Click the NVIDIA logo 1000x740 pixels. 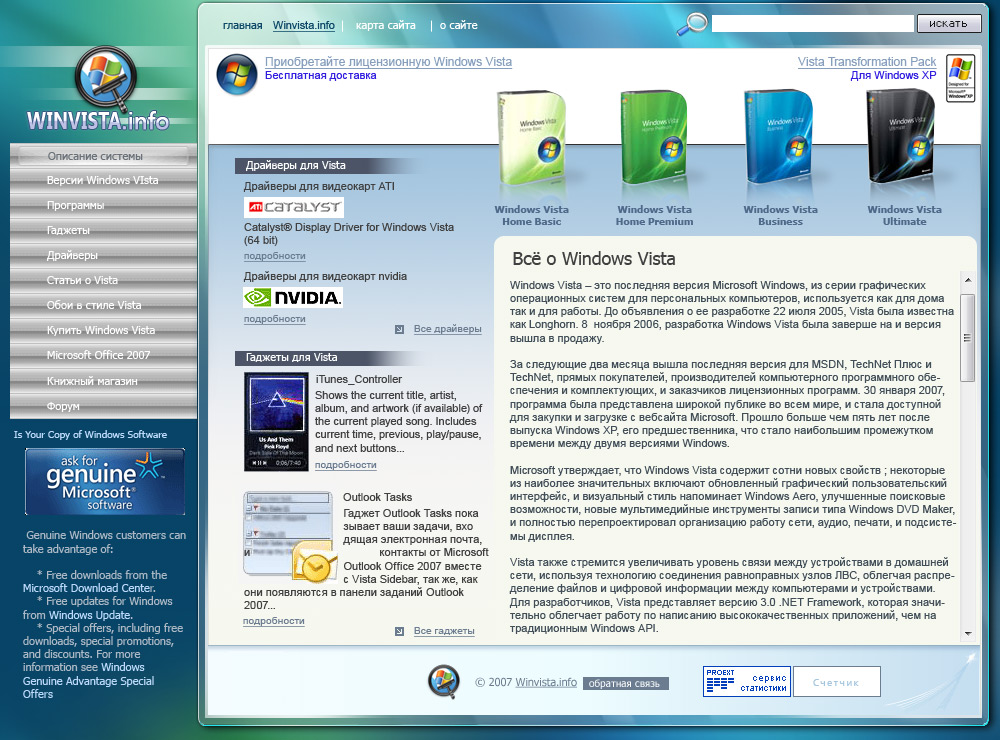(x=292, y=297)
